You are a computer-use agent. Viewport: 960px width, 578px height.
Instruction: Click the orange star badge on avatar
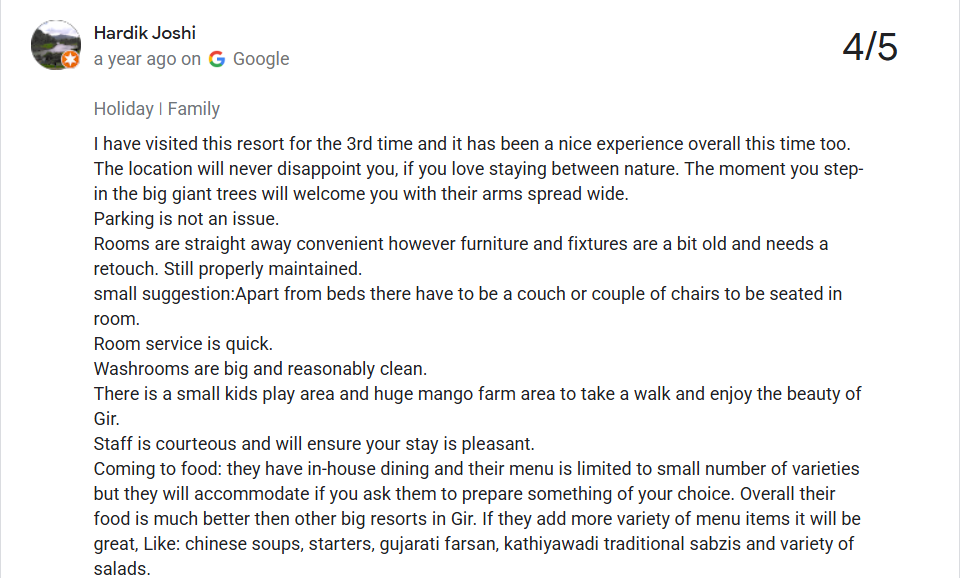click(71, 59)
